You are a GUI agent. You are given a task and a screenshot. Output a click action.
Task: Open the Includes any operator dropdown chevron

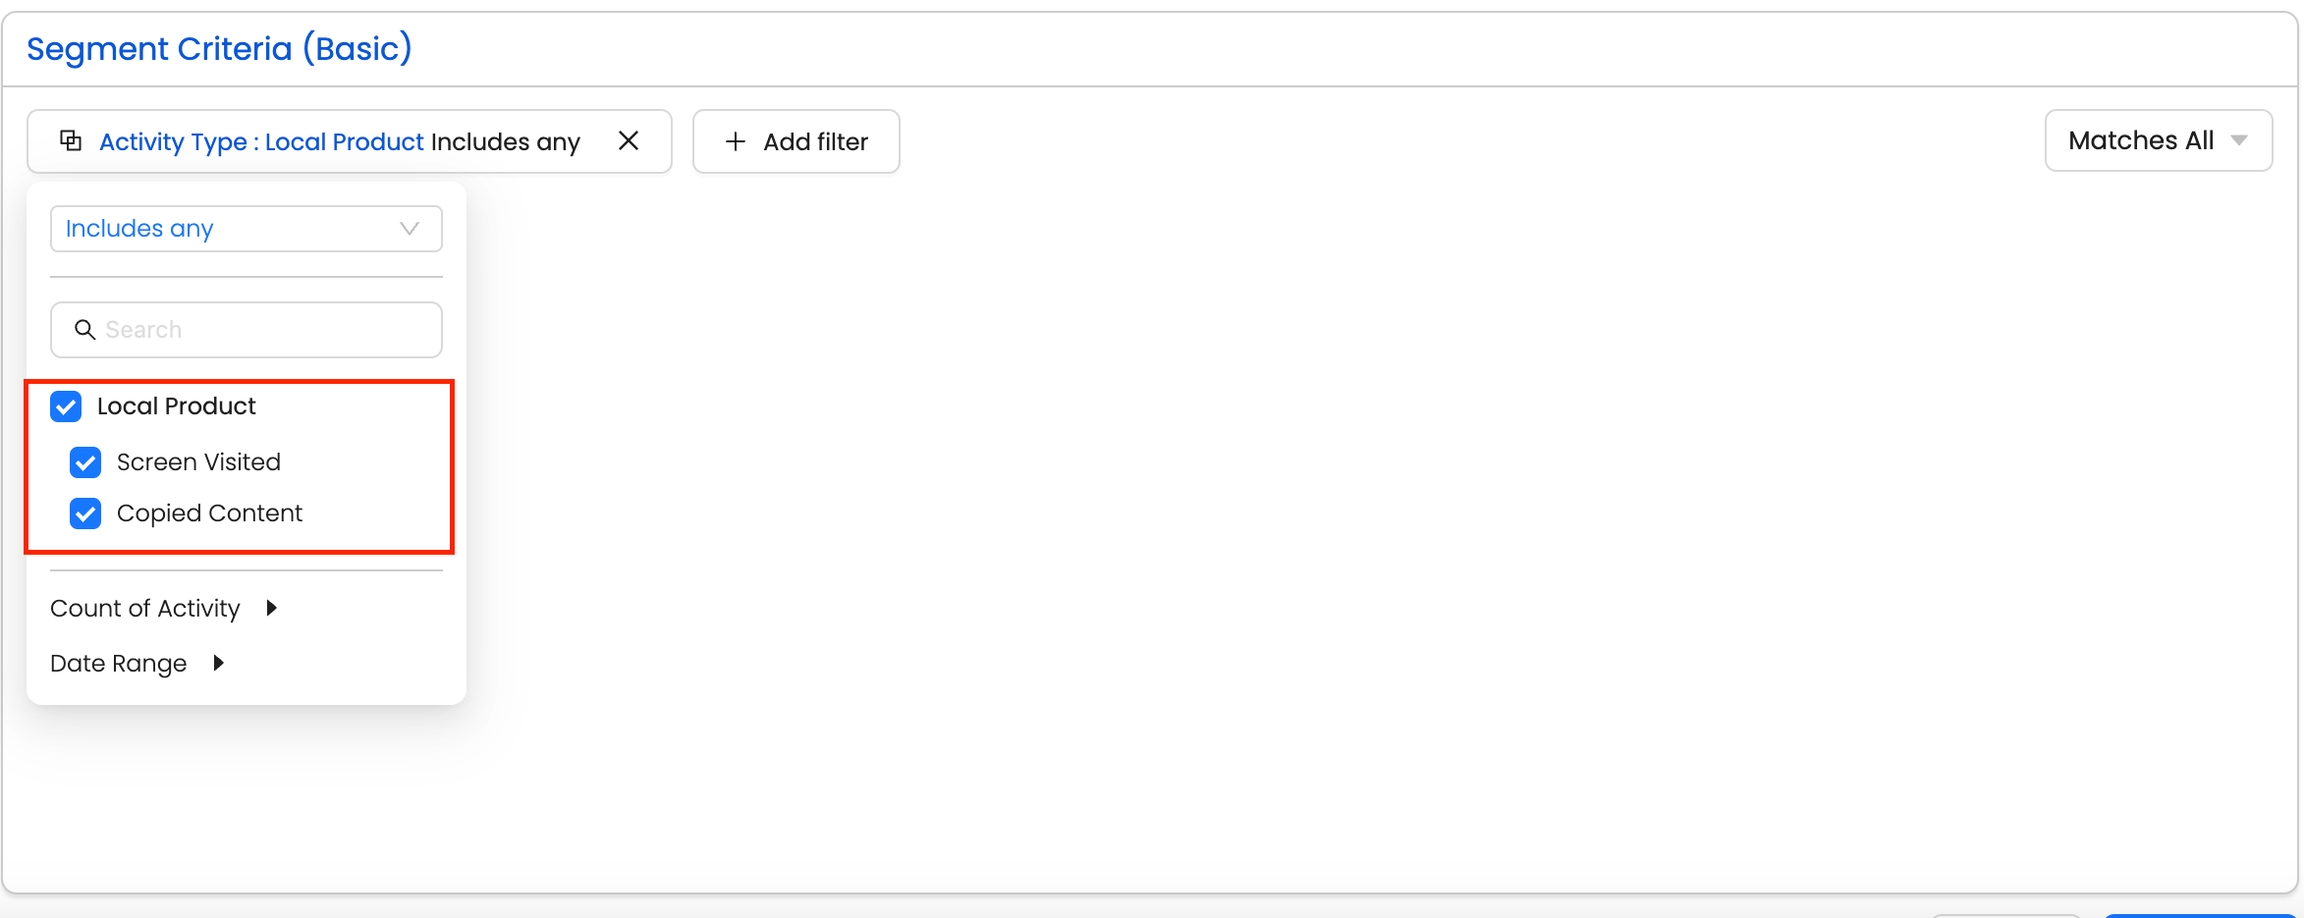click(x=409, y=229)
